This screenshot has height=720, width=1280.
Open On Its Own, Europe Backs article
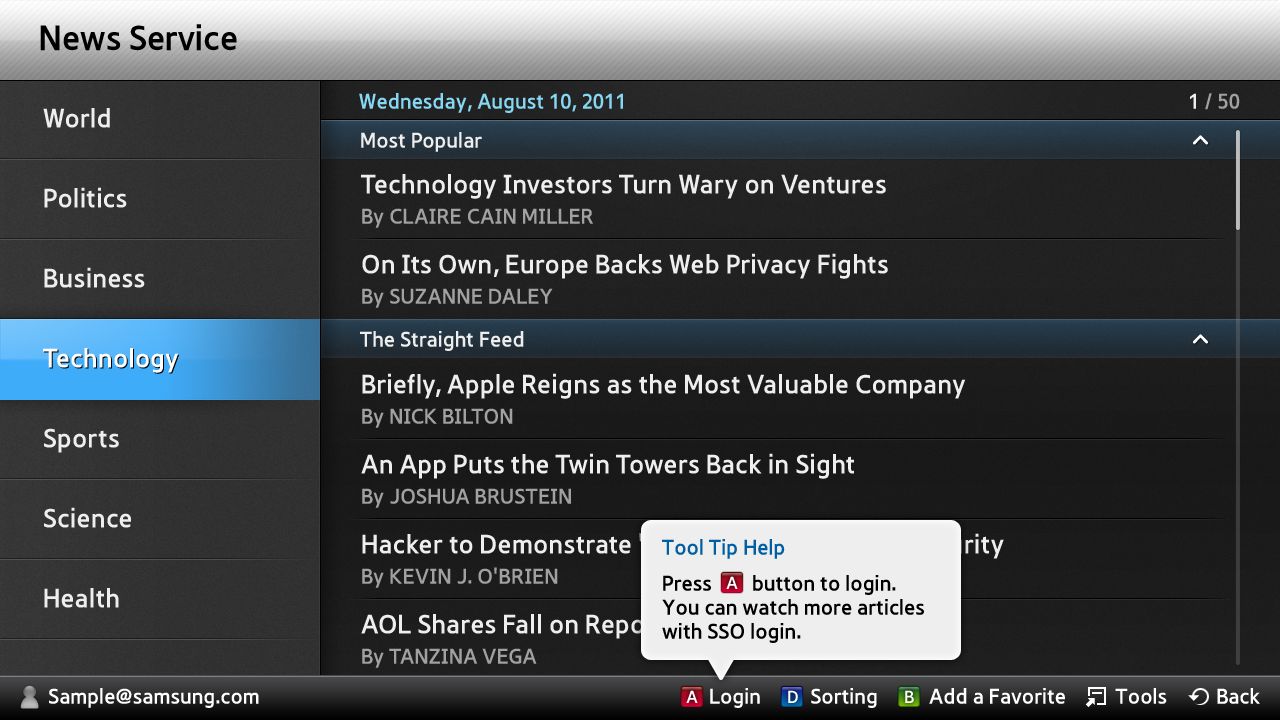tap(772, 279)
